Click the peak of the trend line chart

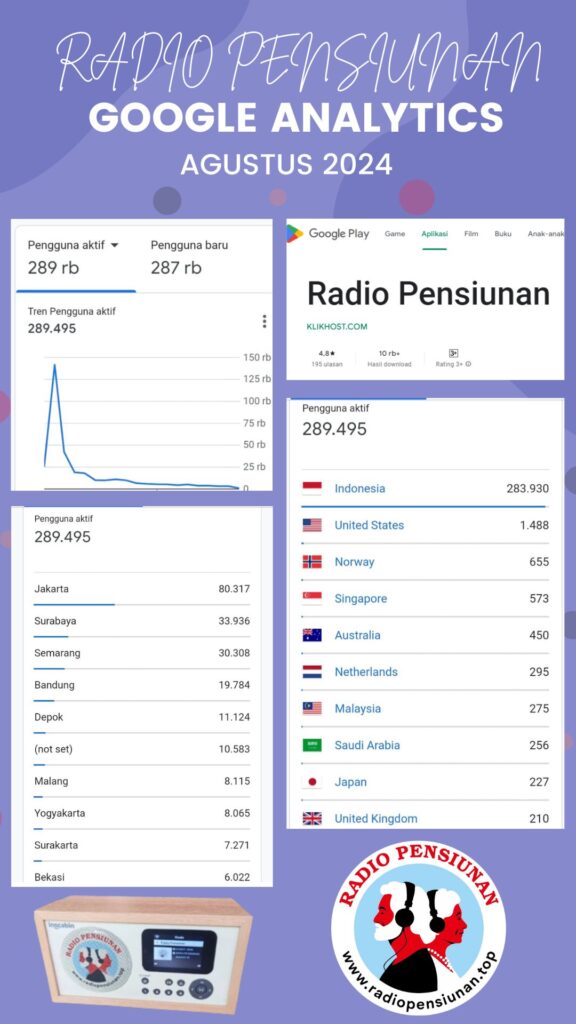point(54,365)
